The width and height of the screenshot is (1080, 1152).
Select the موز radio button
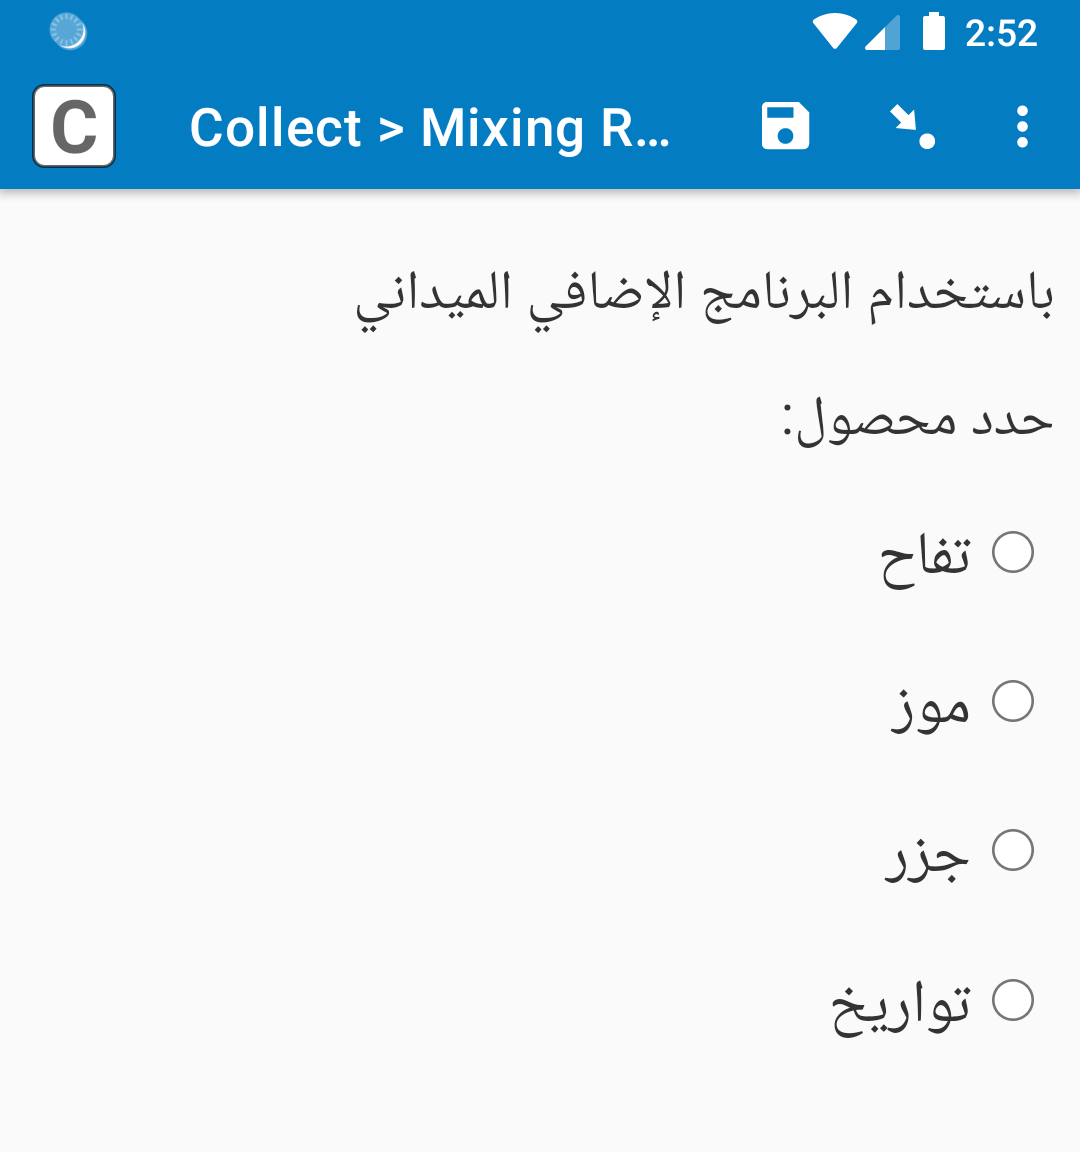(x=1012, y=702)
